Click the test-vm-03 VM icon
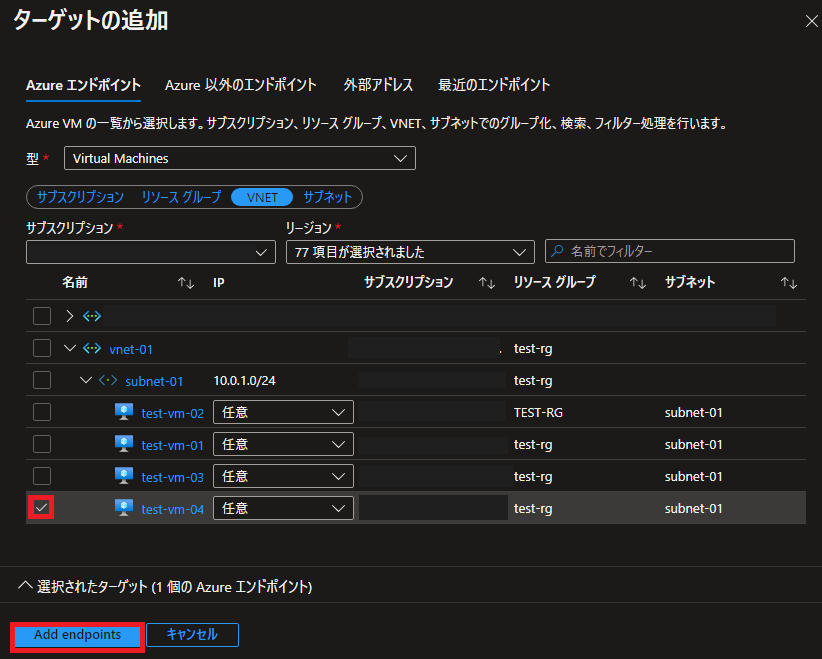822x659 pixels. point(124,476)
